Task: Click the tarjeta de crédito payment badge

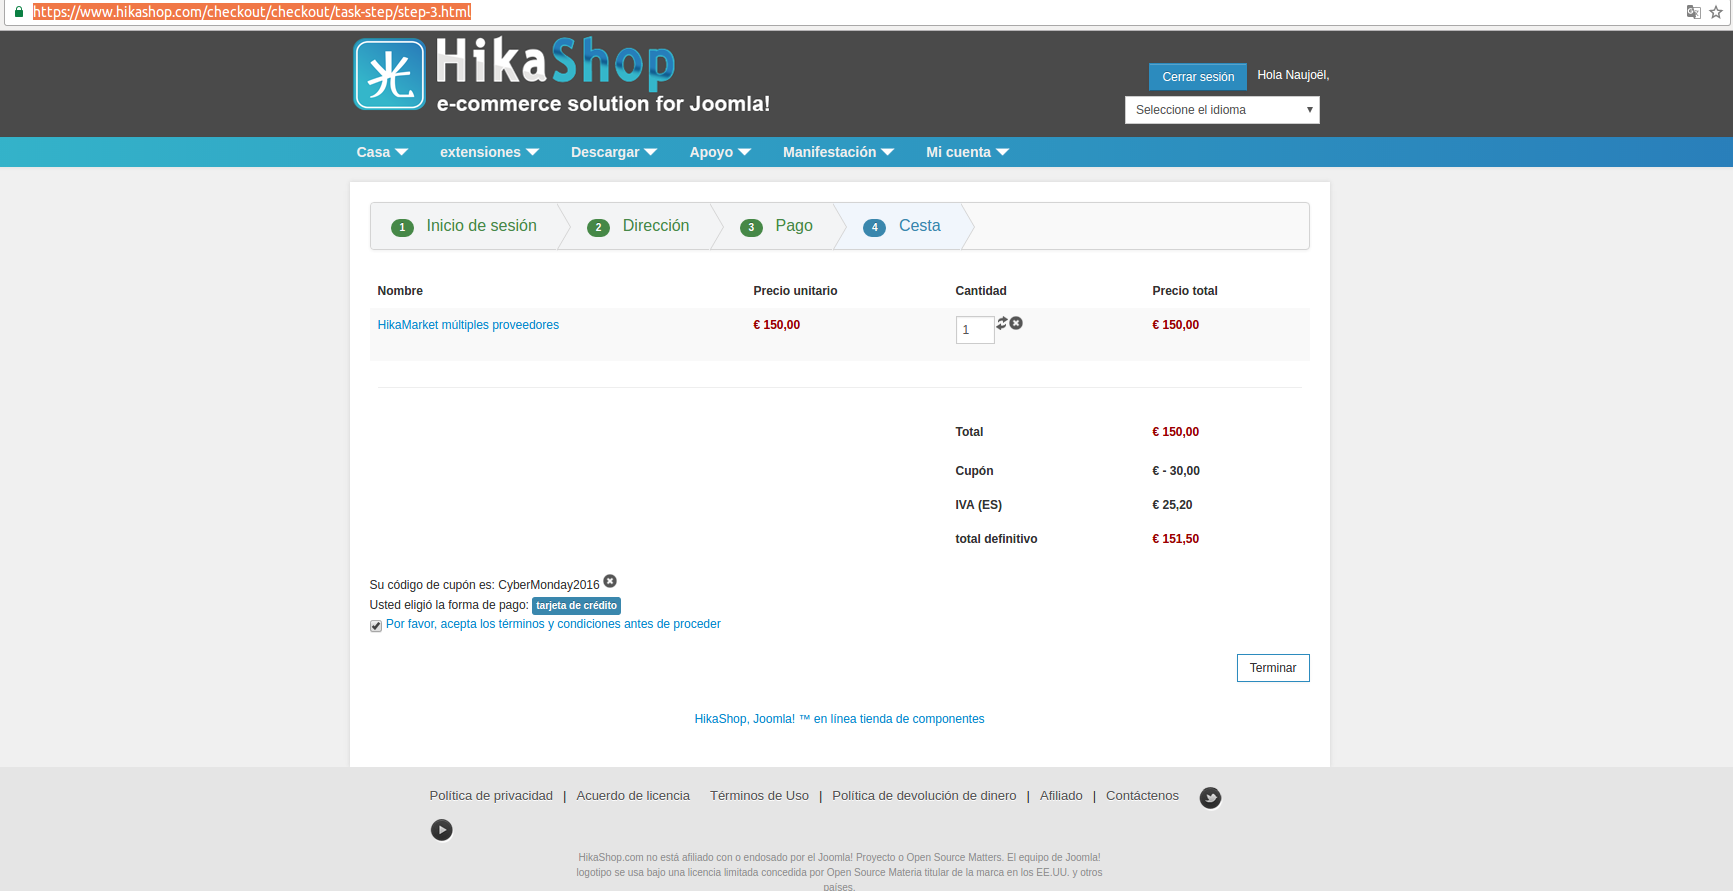Action: point(576,605)
